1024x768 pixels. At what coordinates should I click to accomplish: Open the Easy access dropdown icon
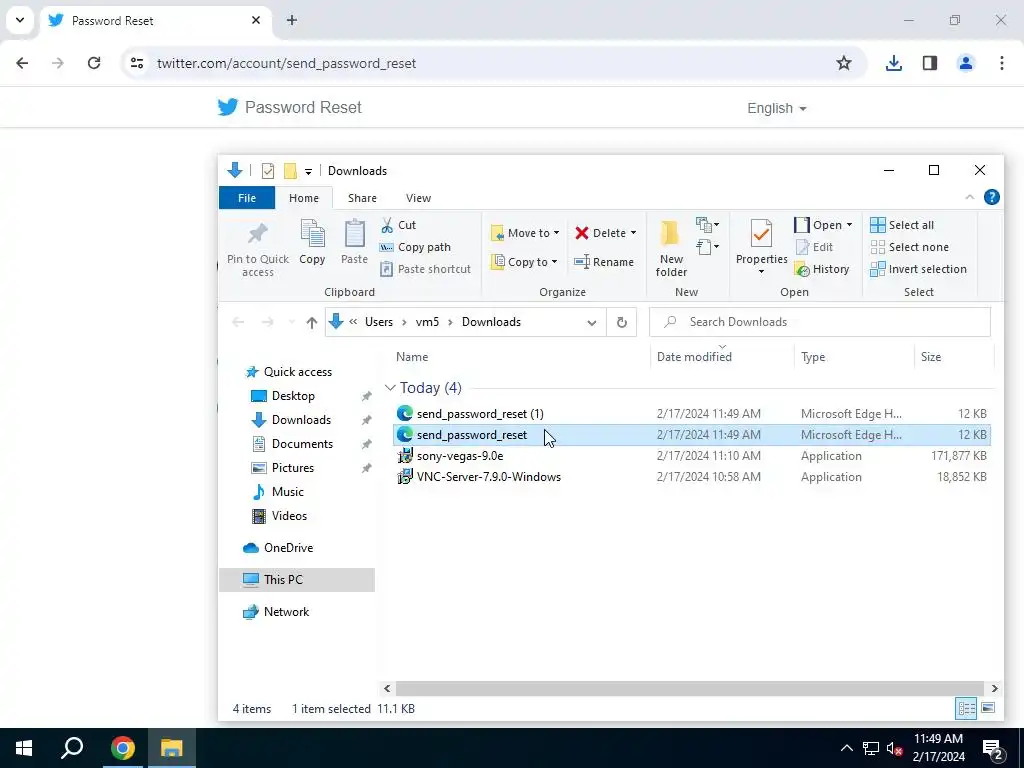[x=707, y=247]
